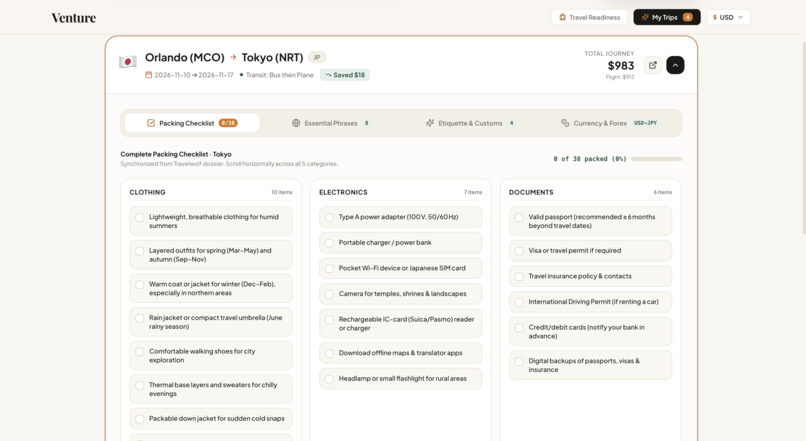Check Layered outfits for spring item

click(139, 251)
